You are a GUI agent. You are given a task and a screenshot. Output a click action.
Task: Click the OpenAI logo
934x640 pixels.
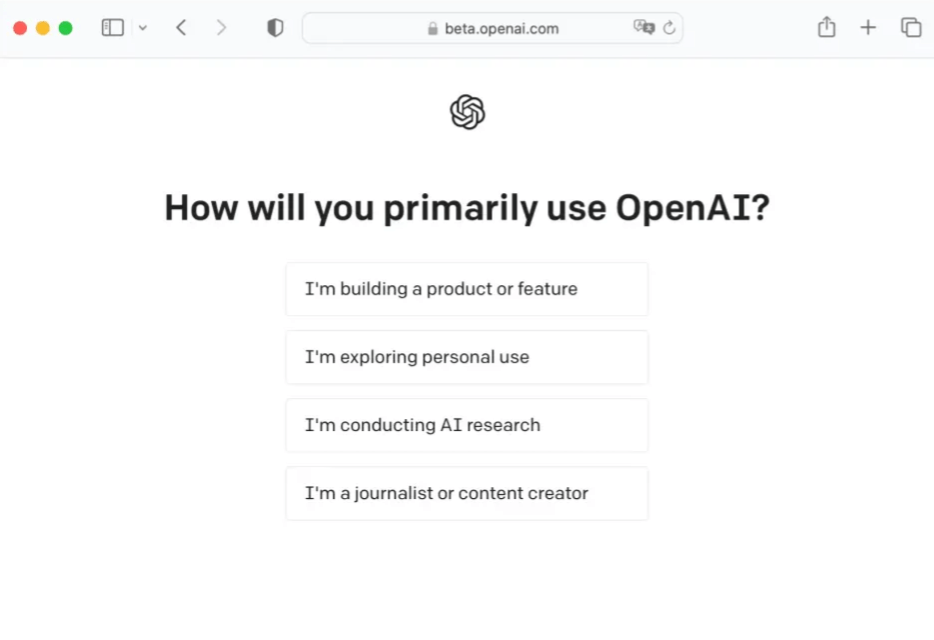(467, 112)
